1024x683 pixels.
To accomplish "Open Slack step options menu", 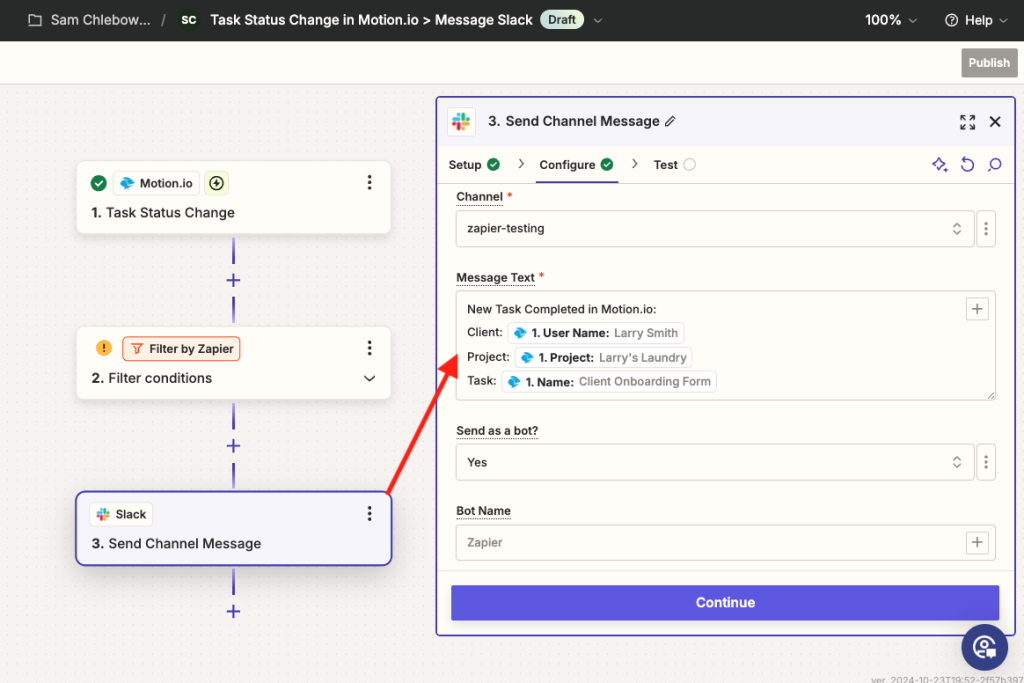I will coord(370,514).
